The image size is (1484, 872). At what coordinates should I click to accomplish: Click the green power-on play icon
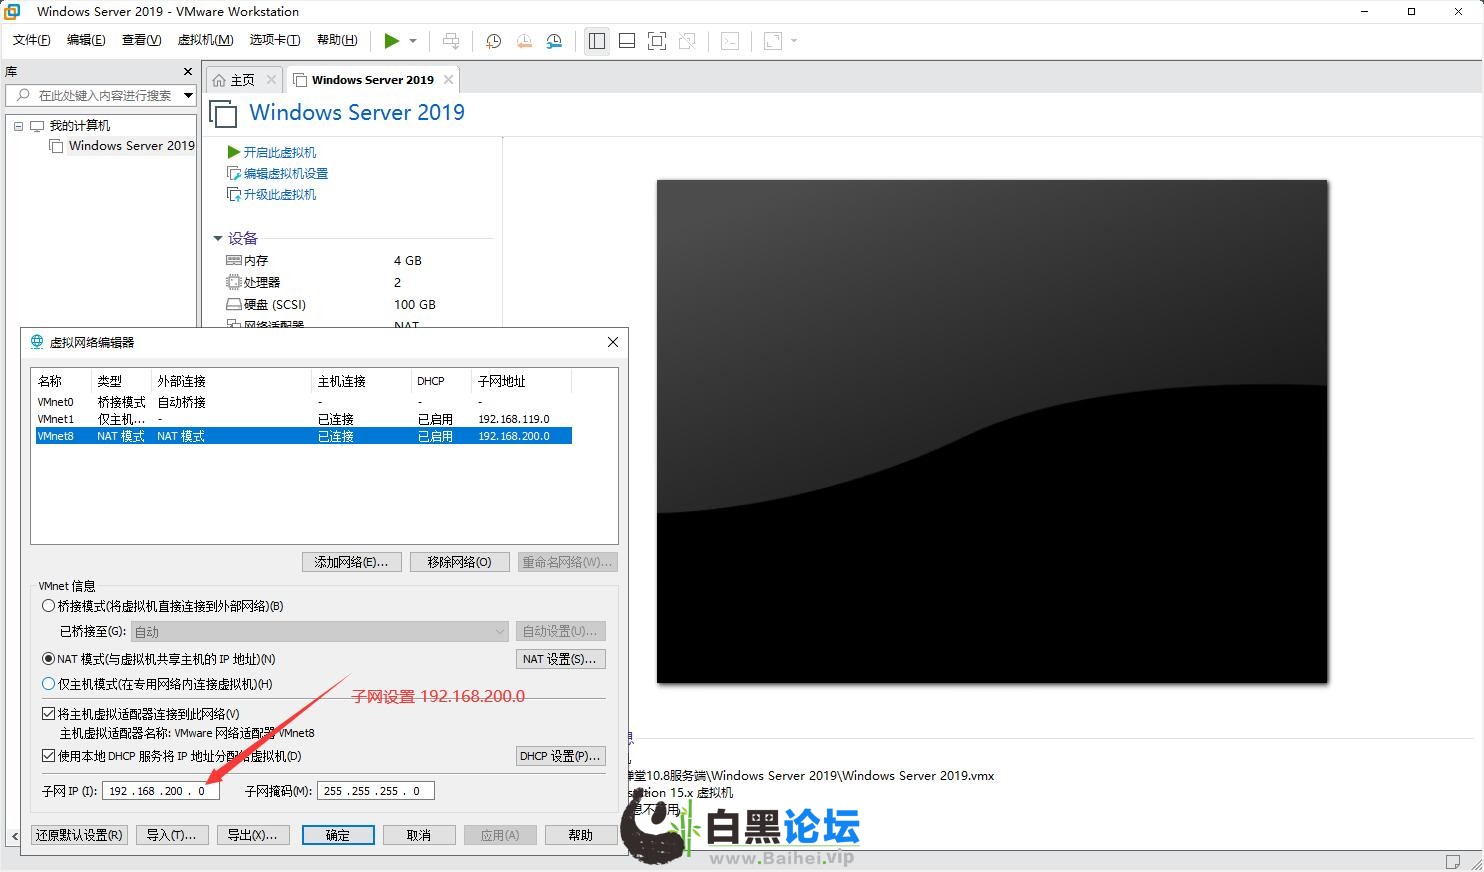click(x=391, y=41)
